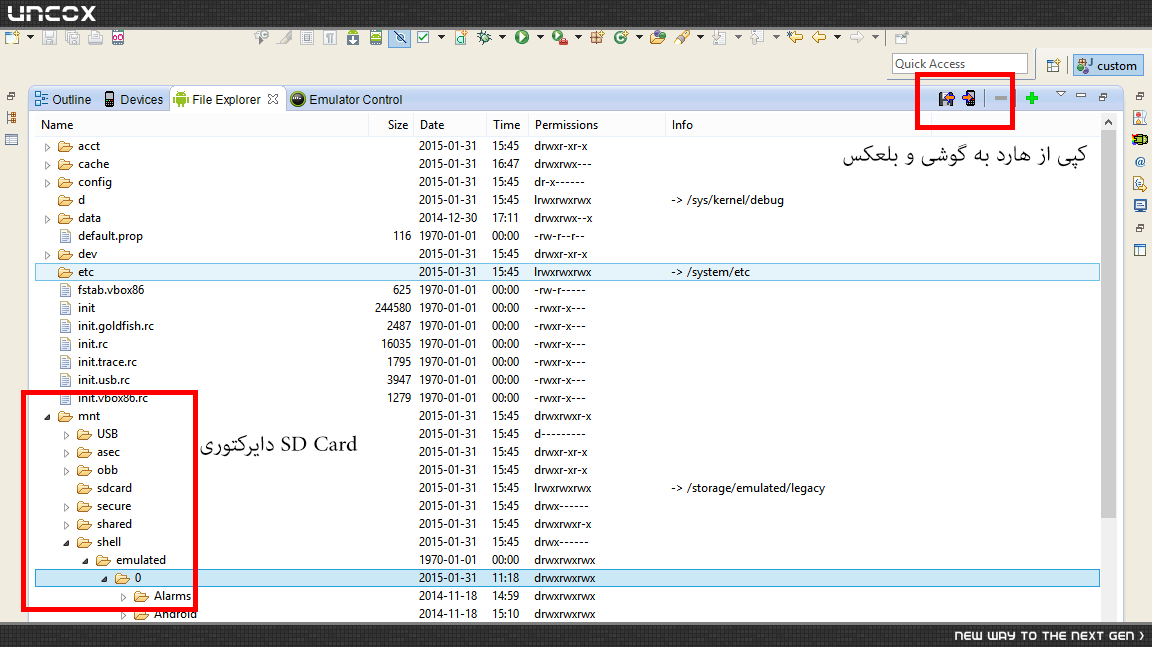This screenshot has height=647, width=1152.
Task: Close the File Explorer tab
Action: point(273,98)
